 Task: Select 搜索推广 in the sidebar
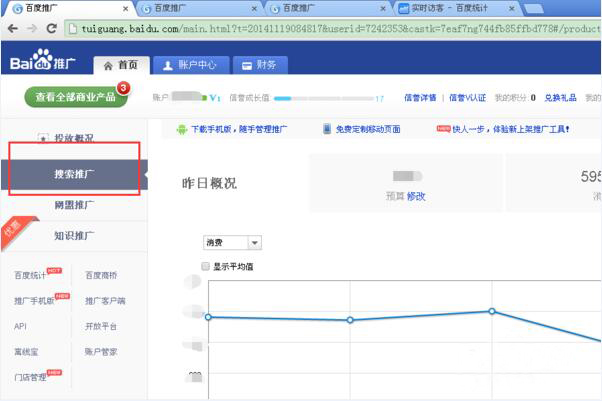pos(74,174)
